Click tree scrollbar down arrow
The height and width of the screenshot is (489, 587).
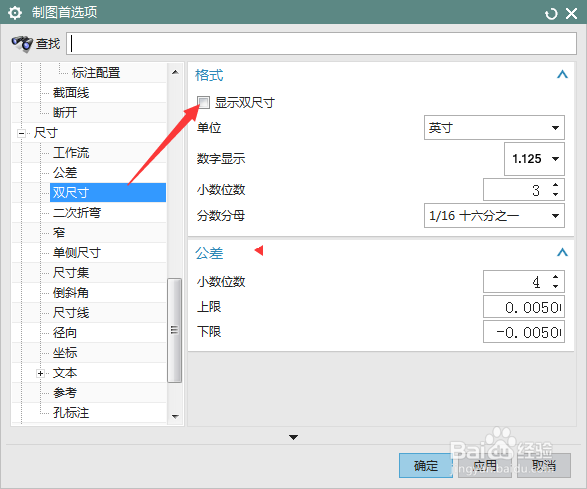175,416
